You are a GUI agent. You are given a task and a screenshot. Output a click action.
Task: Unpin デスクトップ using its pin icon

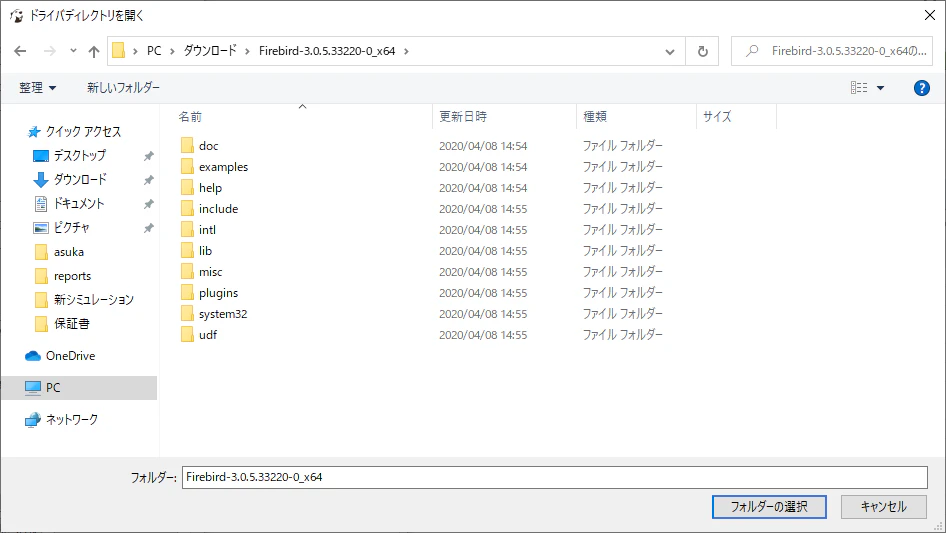coord(148,156)
